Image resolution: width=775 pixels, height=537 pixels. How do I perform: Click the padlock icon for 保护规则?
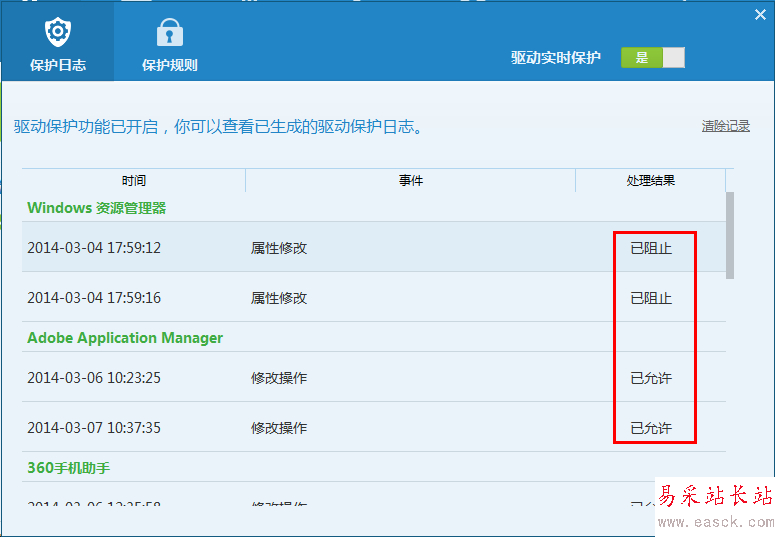coord(170,32)
